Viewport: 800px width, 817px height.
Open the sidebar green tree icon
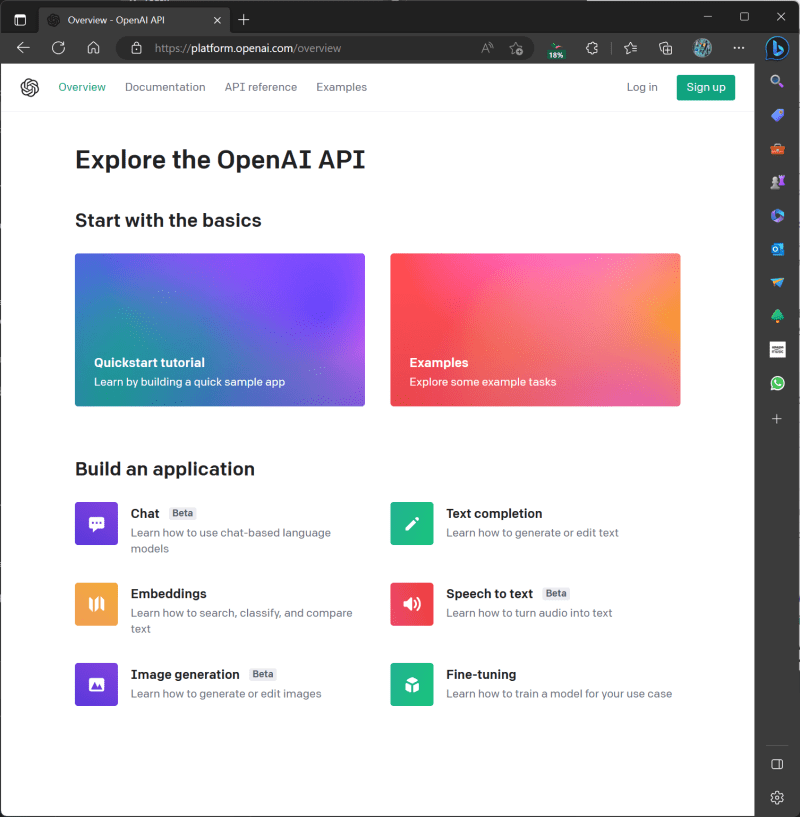coord(777,316)
